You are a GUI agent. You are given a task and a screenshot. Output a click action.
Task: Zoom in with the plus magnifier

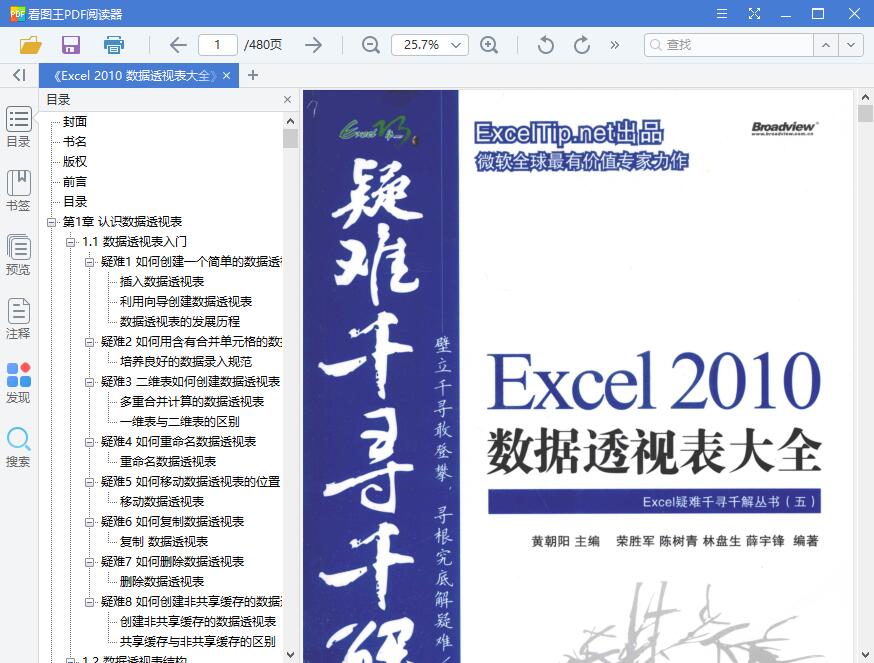click(x=489, y=45)
